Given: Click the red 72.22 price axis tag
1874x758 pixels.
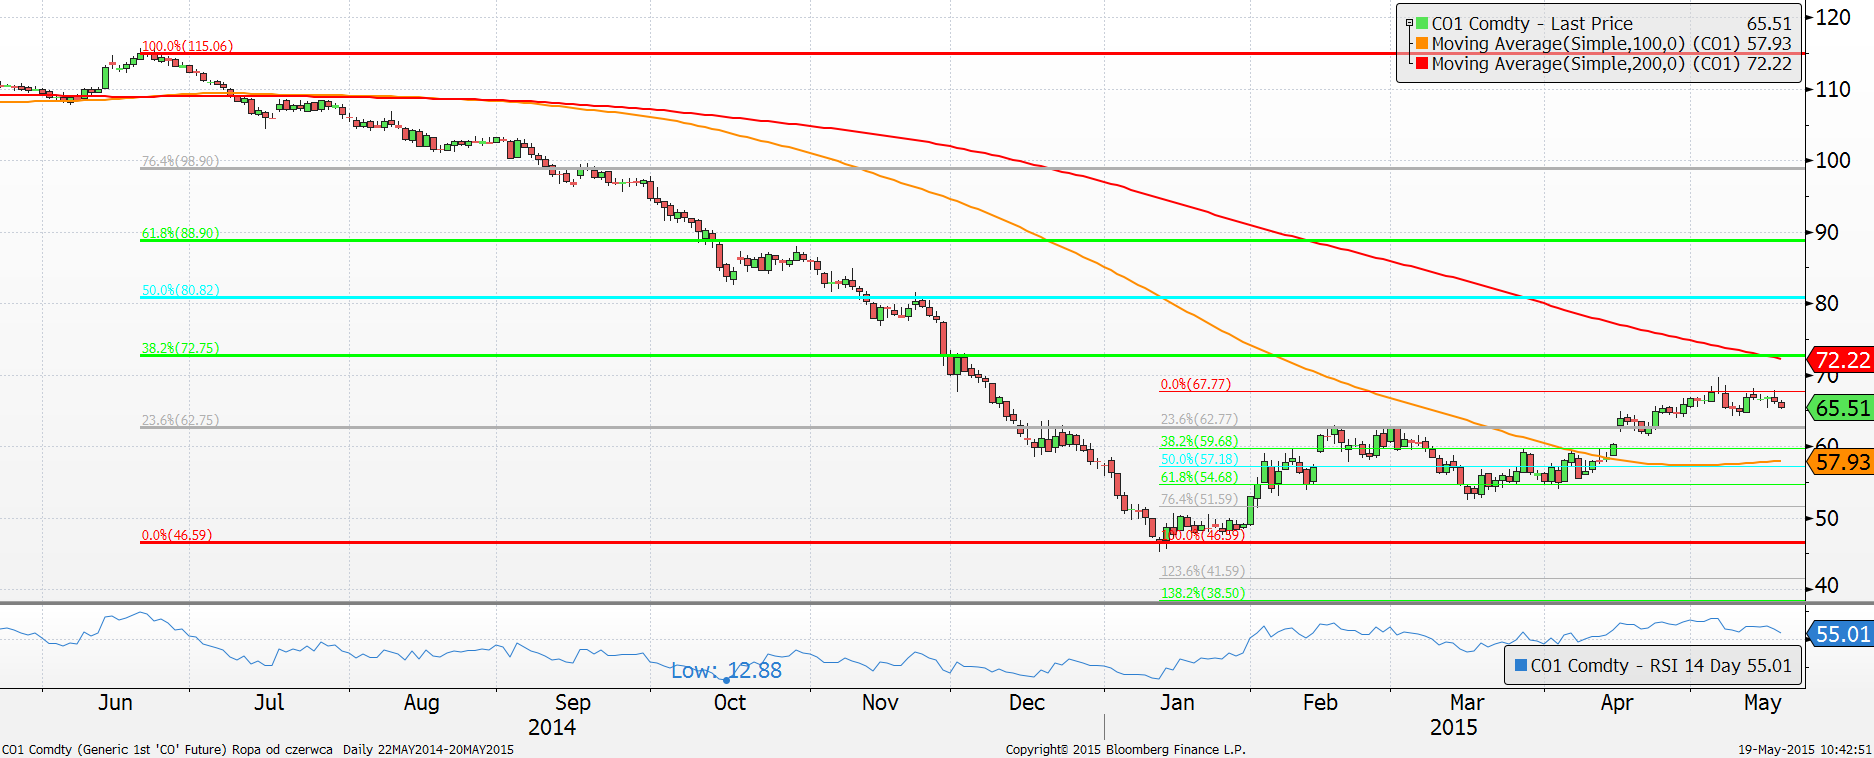Looking at the screenshot, I should click(x=1840, y=360).
